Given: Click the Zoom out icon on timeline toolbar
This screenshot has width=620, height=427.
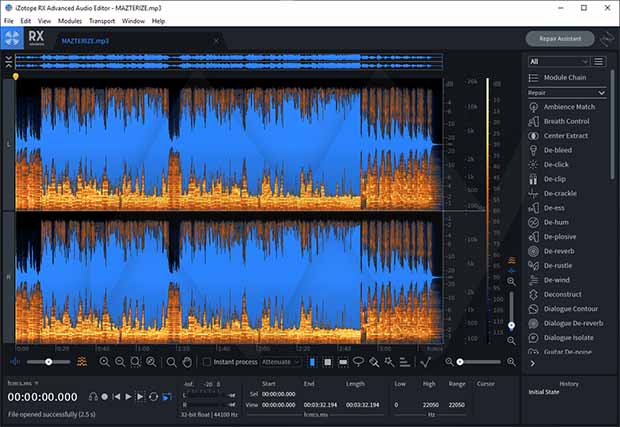Looking at the screenshot, I should click(x=120, y=362).
